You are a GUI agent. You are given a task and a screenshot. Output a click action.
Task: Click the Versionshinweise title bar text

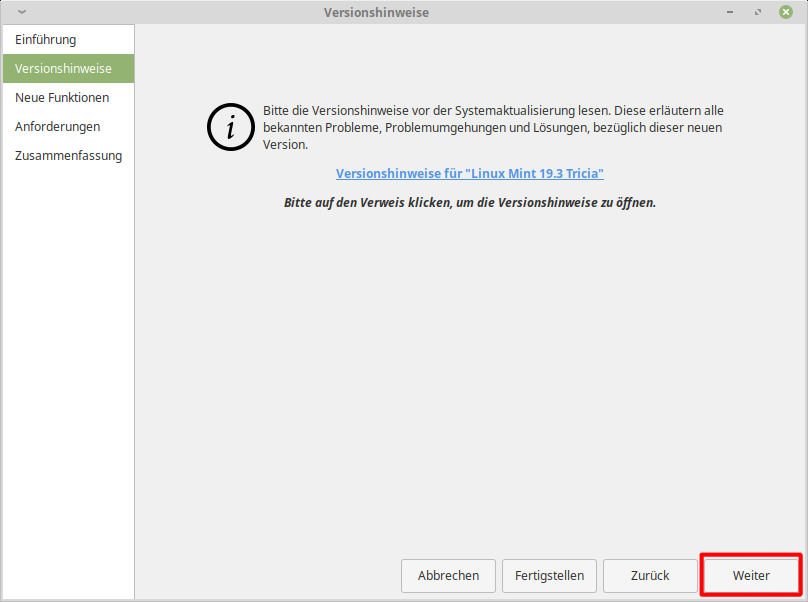coord(376,12)
